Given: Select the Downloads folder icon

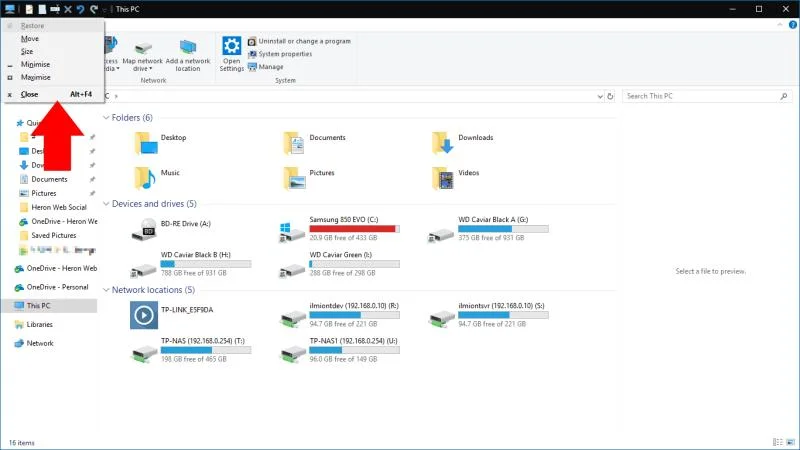Looking at the screenshot, I should click(442, 143).
